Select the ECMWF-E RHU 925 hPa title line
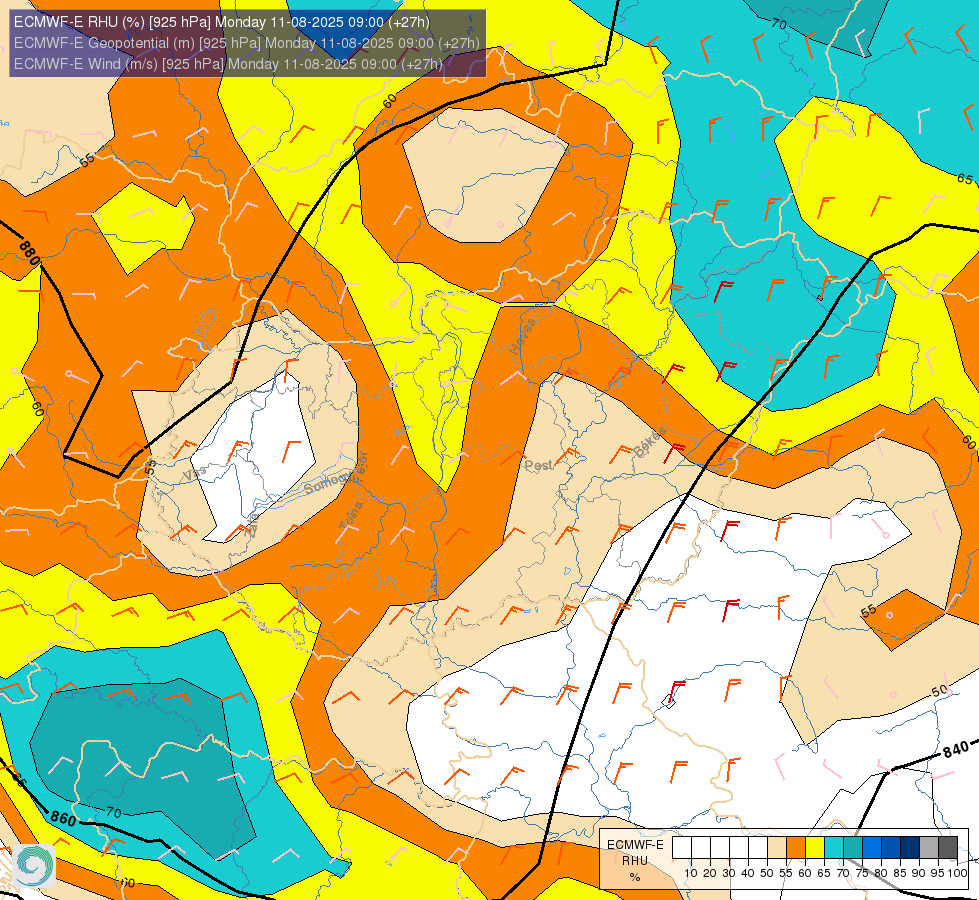Screen dimensions: 979x900 point(222,22)
